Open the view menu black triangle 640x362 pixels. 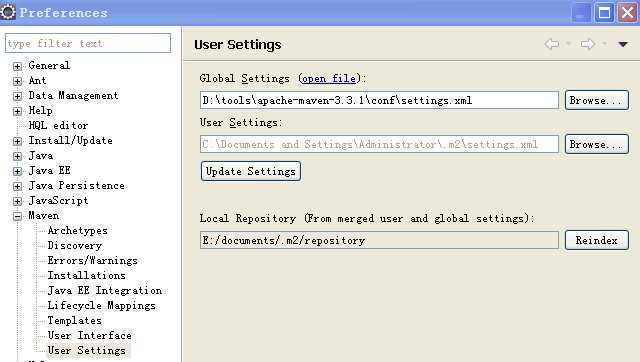click(622, 44)
